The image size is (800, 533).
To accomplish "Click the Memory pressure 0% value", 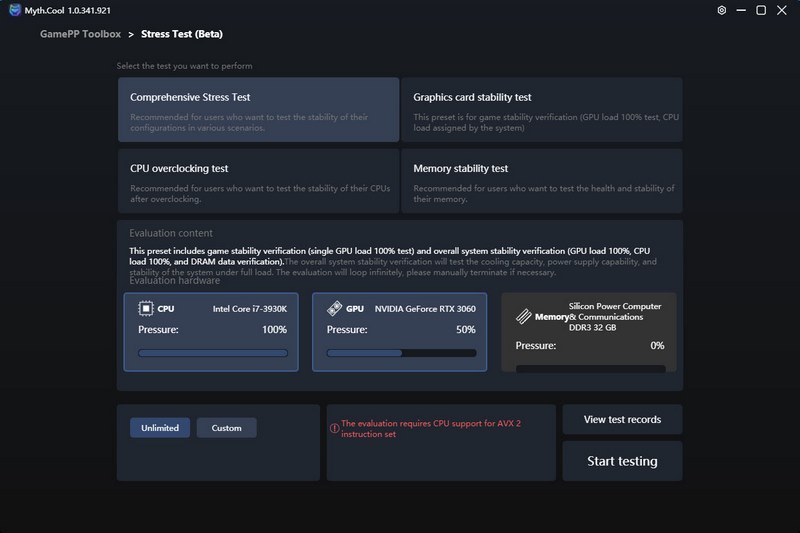I will [657, 345].
